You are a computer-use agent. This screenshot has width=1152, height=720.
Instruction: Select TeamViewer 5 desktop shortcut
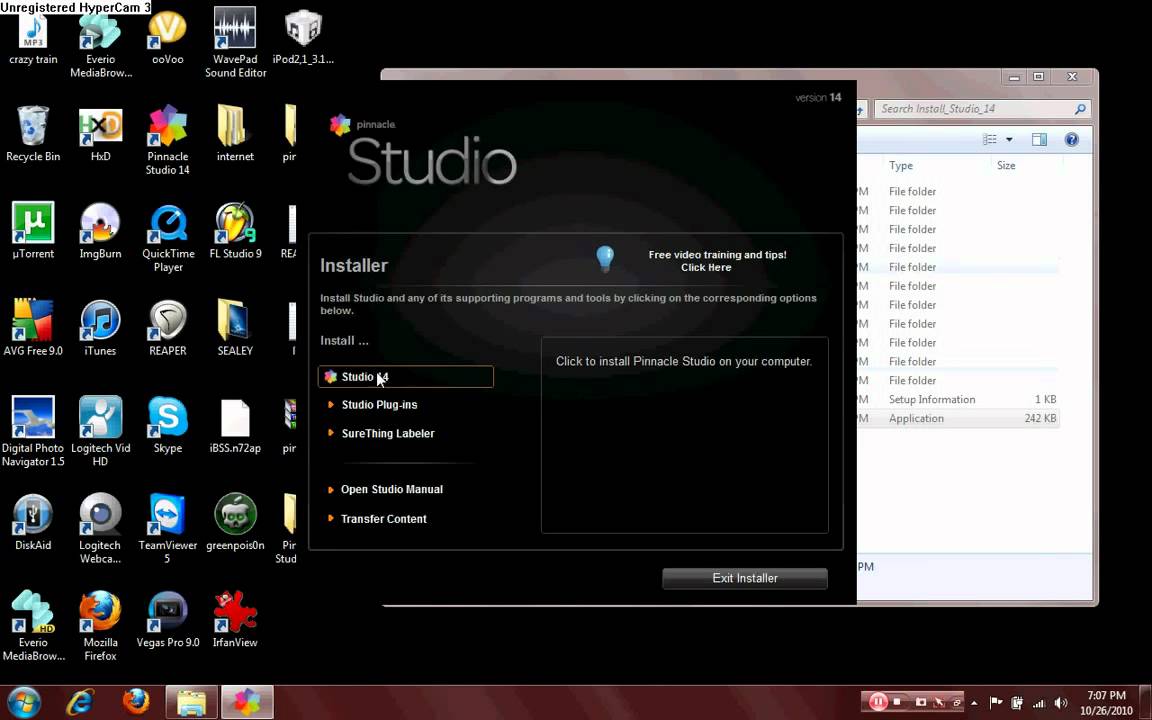click(x=168, y=528)
